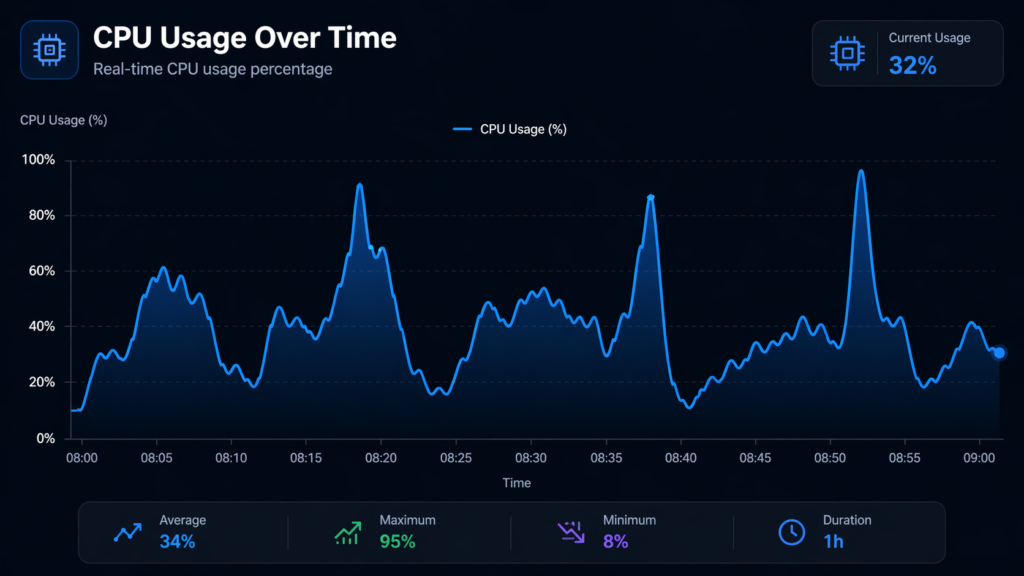Click the Time axis label
This screenshot has width=1024, height=576.
[x=517, y=482]
